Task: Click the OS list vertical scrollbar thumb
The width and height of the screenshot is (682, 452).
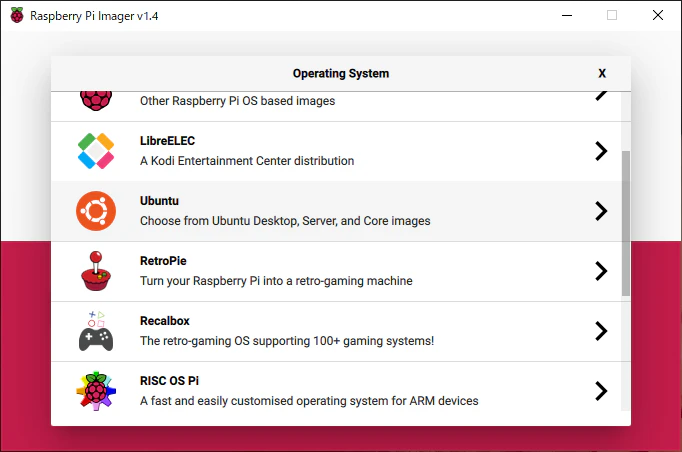Action: pyautogui.click(x=625, y=223)
